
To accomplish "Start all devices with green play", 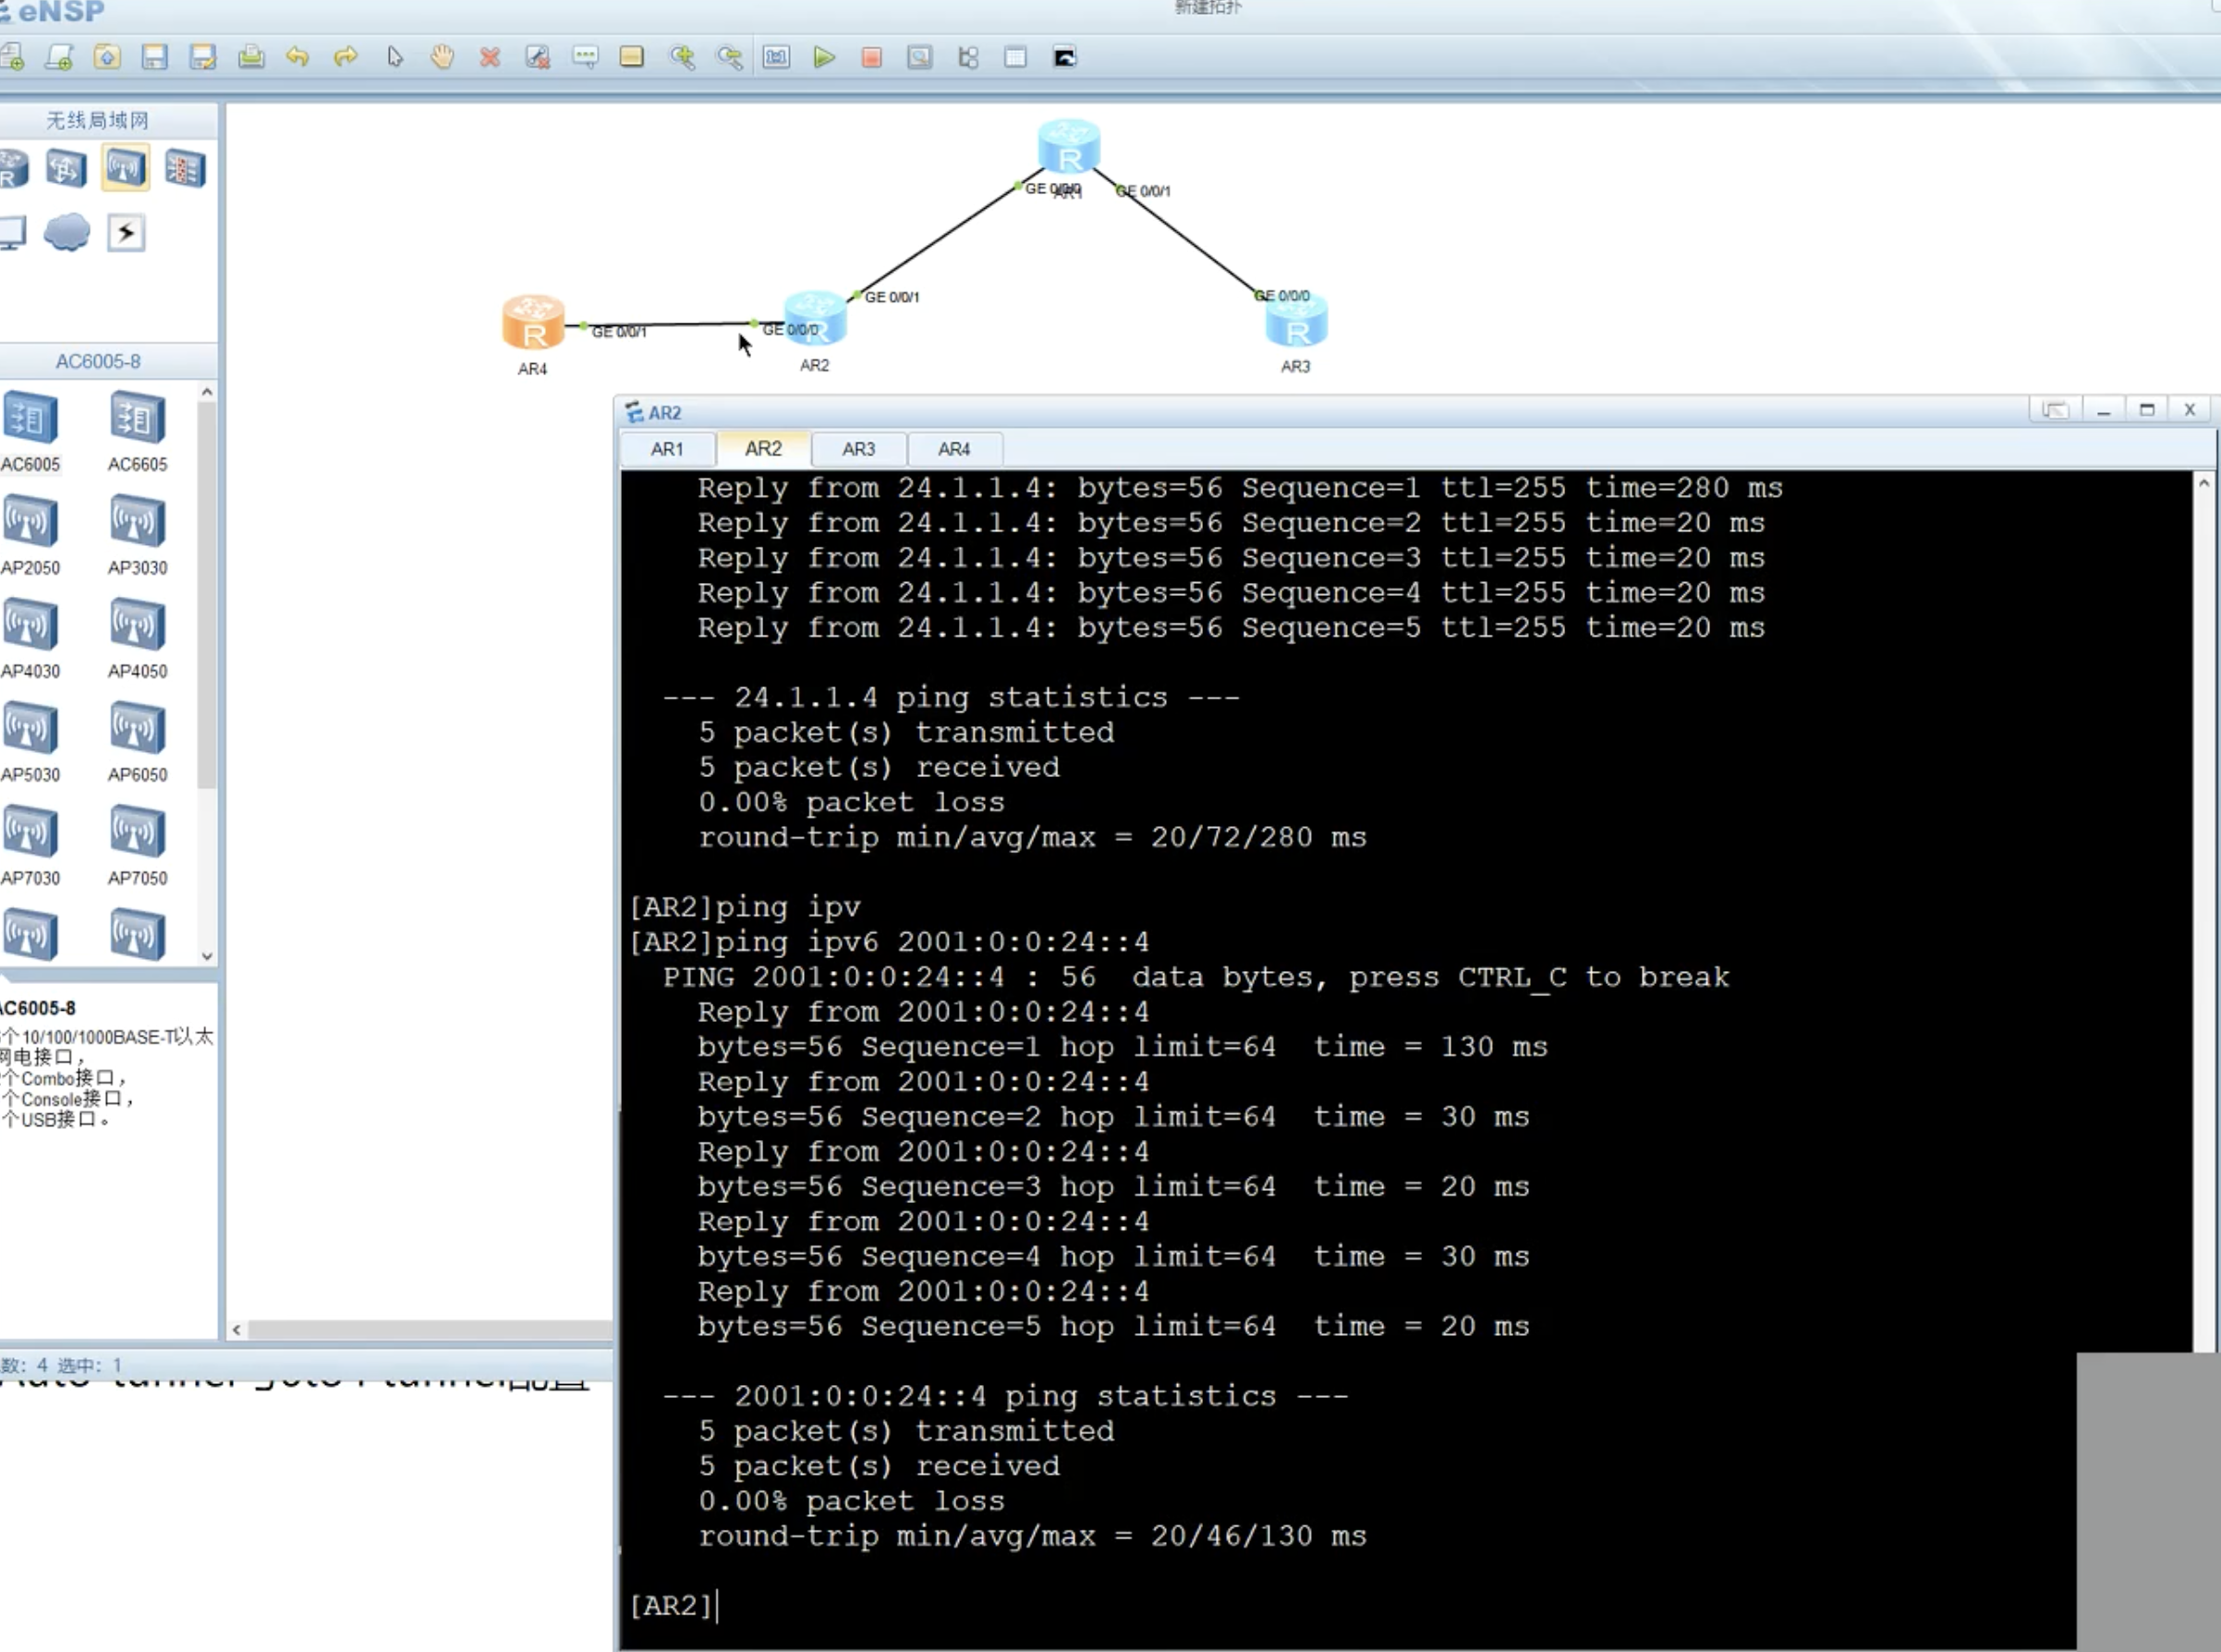I will click(x=825, y=57).
